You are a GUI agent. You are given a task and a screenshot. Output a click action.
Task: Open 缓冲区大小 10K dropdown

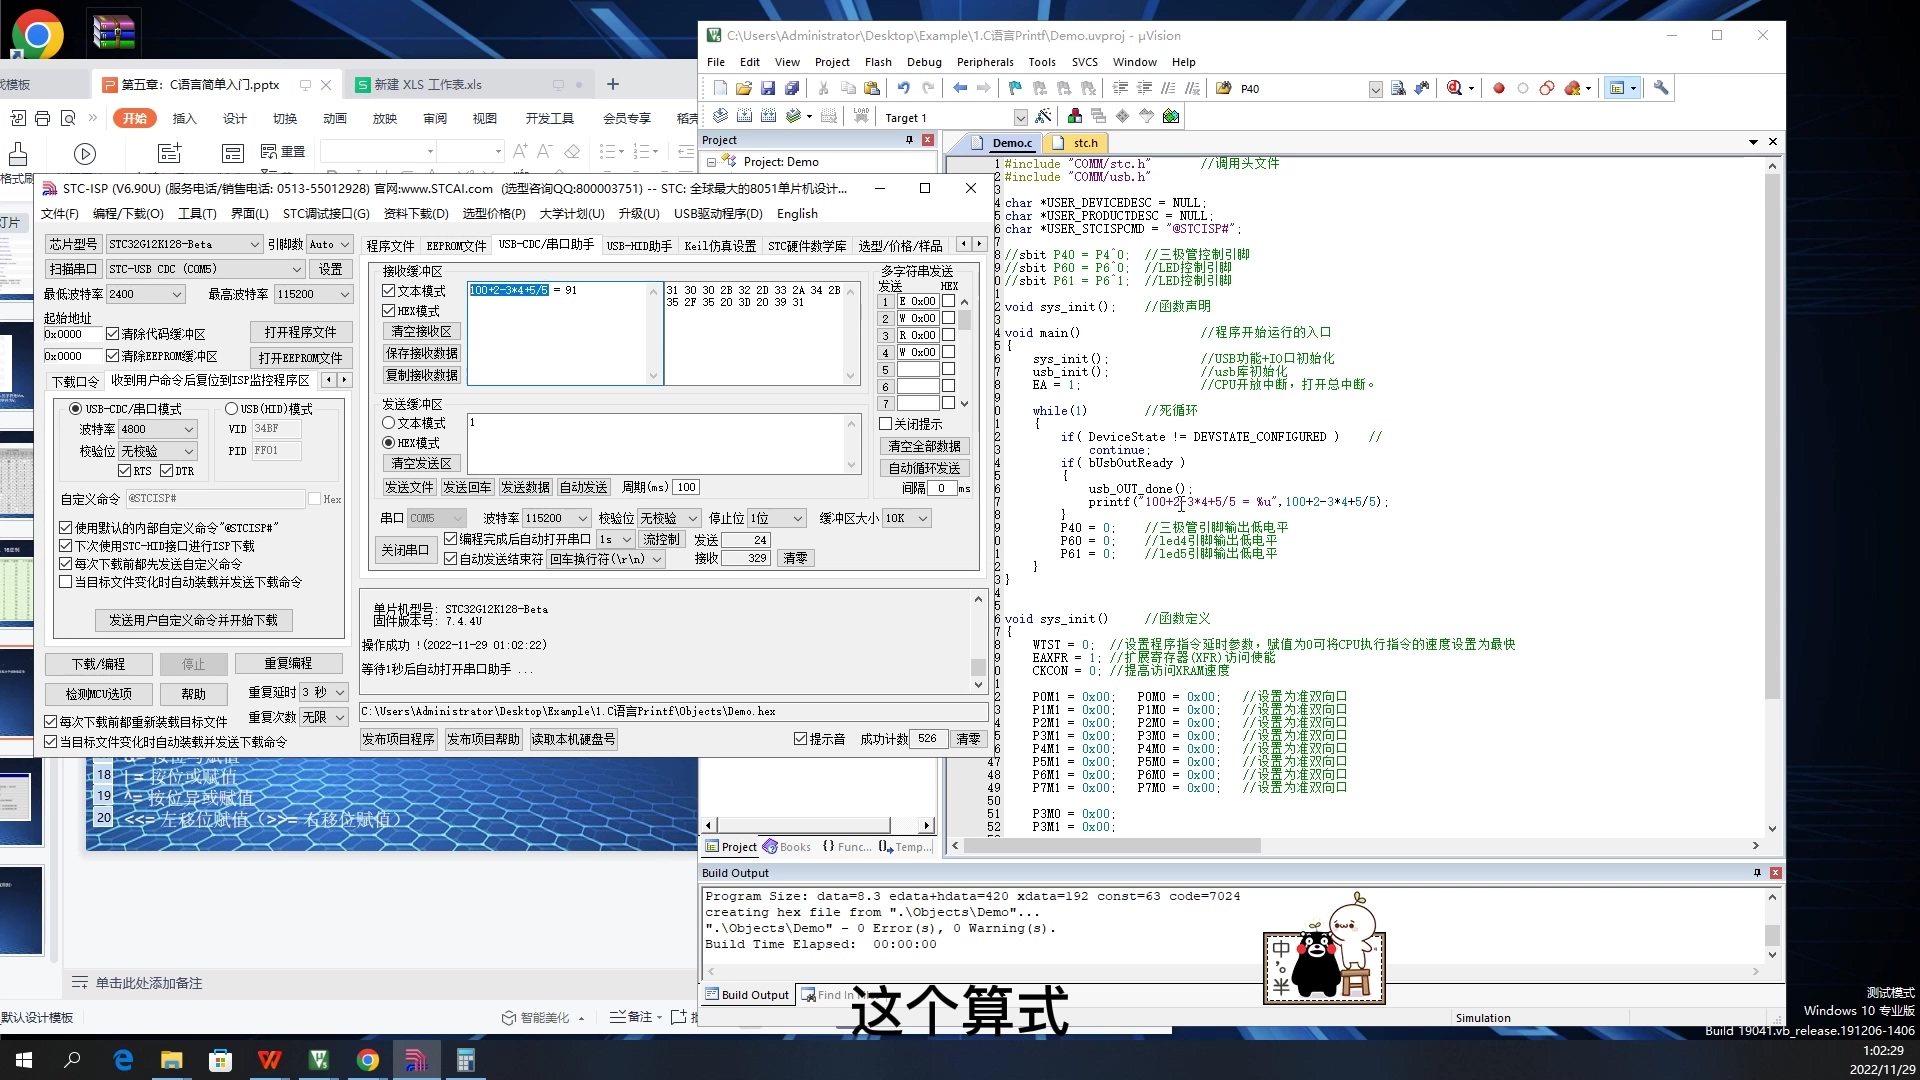point(906,518)
